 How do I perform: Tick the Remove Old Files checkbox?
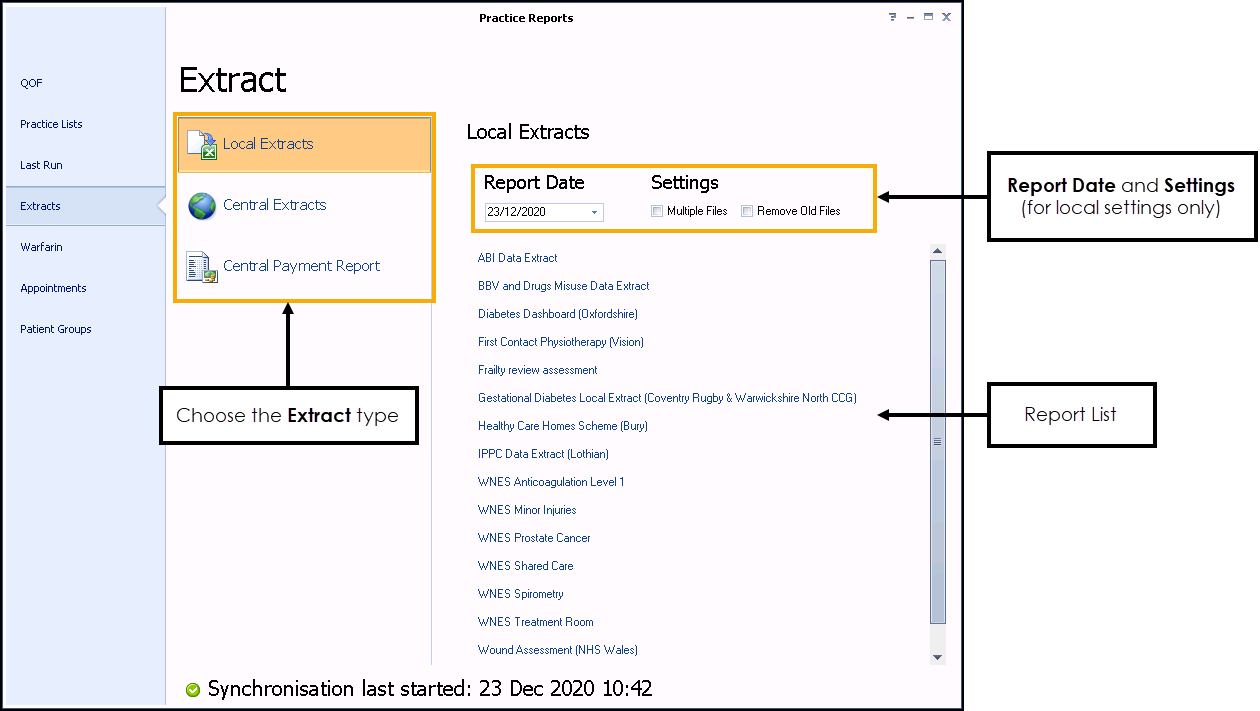[x=747, y=211]
